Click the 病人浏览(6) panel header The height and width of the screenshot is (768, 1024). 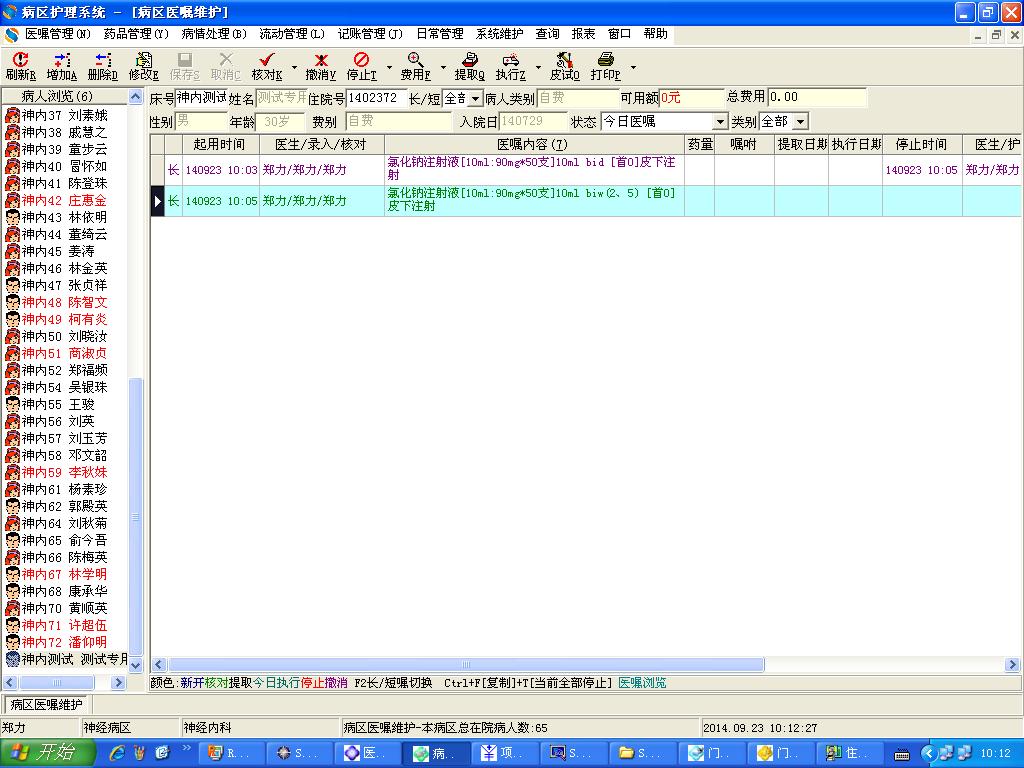point(64,97)
